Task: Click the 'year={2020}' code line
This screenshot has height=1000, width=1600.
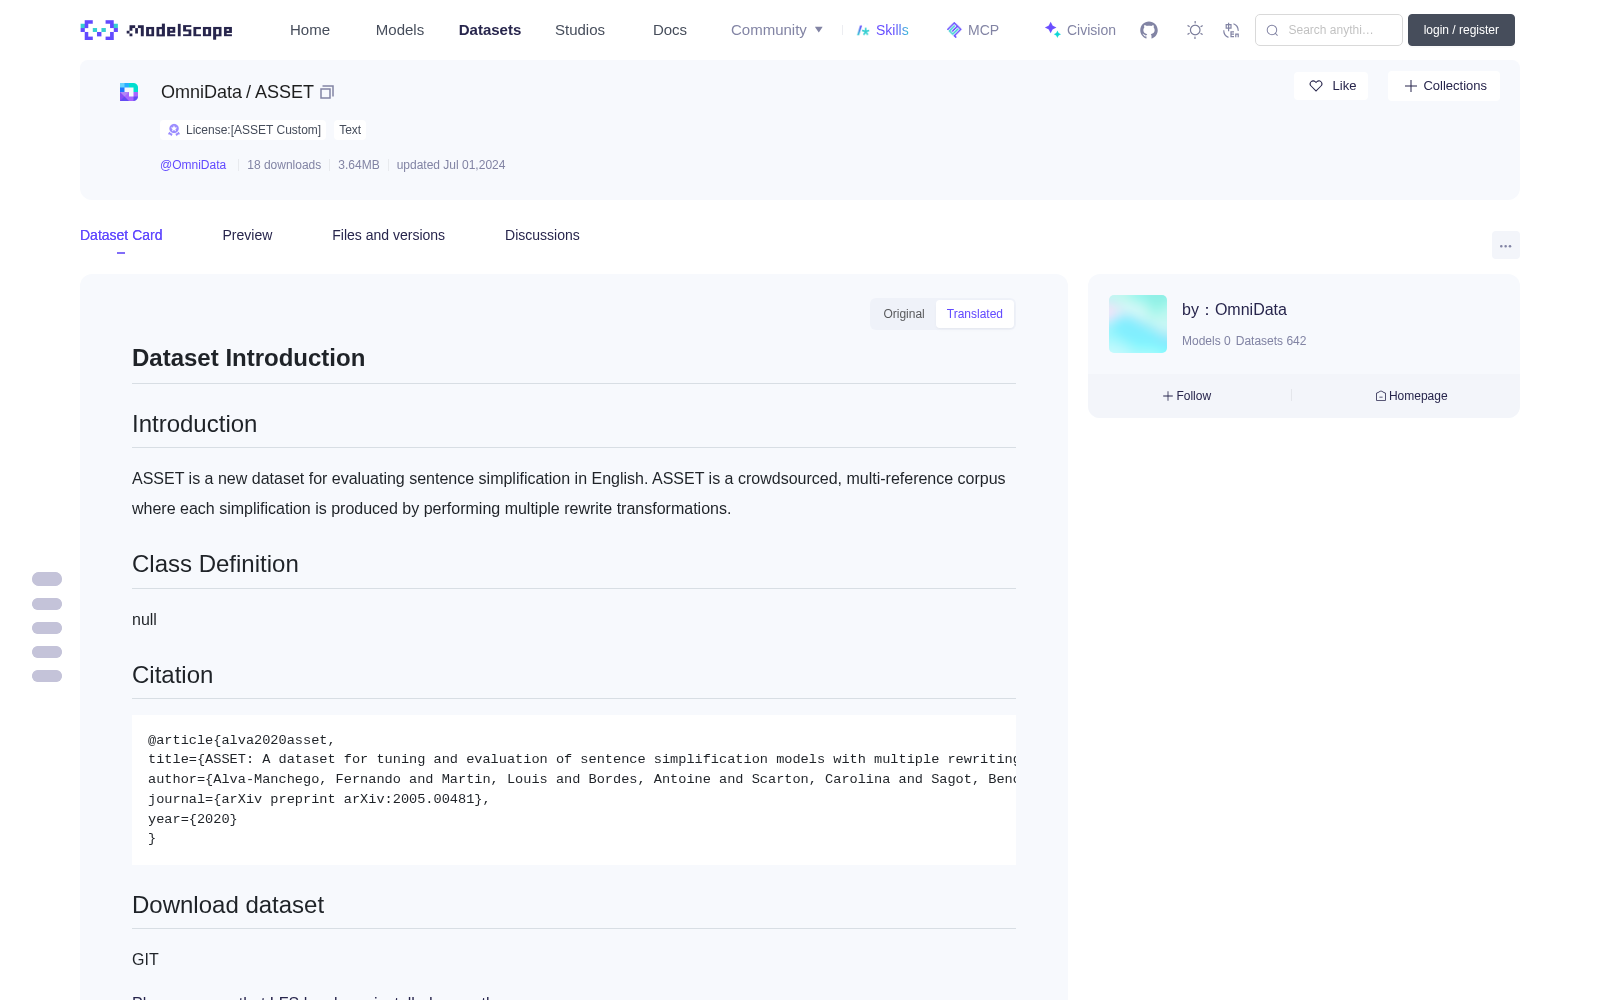Action: (193, 819)
